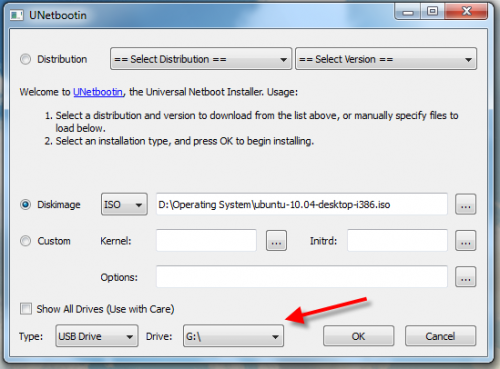Maximize the UNetbootin window
The width and height of the screenshot is (500, 369).
click(x=432, y=12)
